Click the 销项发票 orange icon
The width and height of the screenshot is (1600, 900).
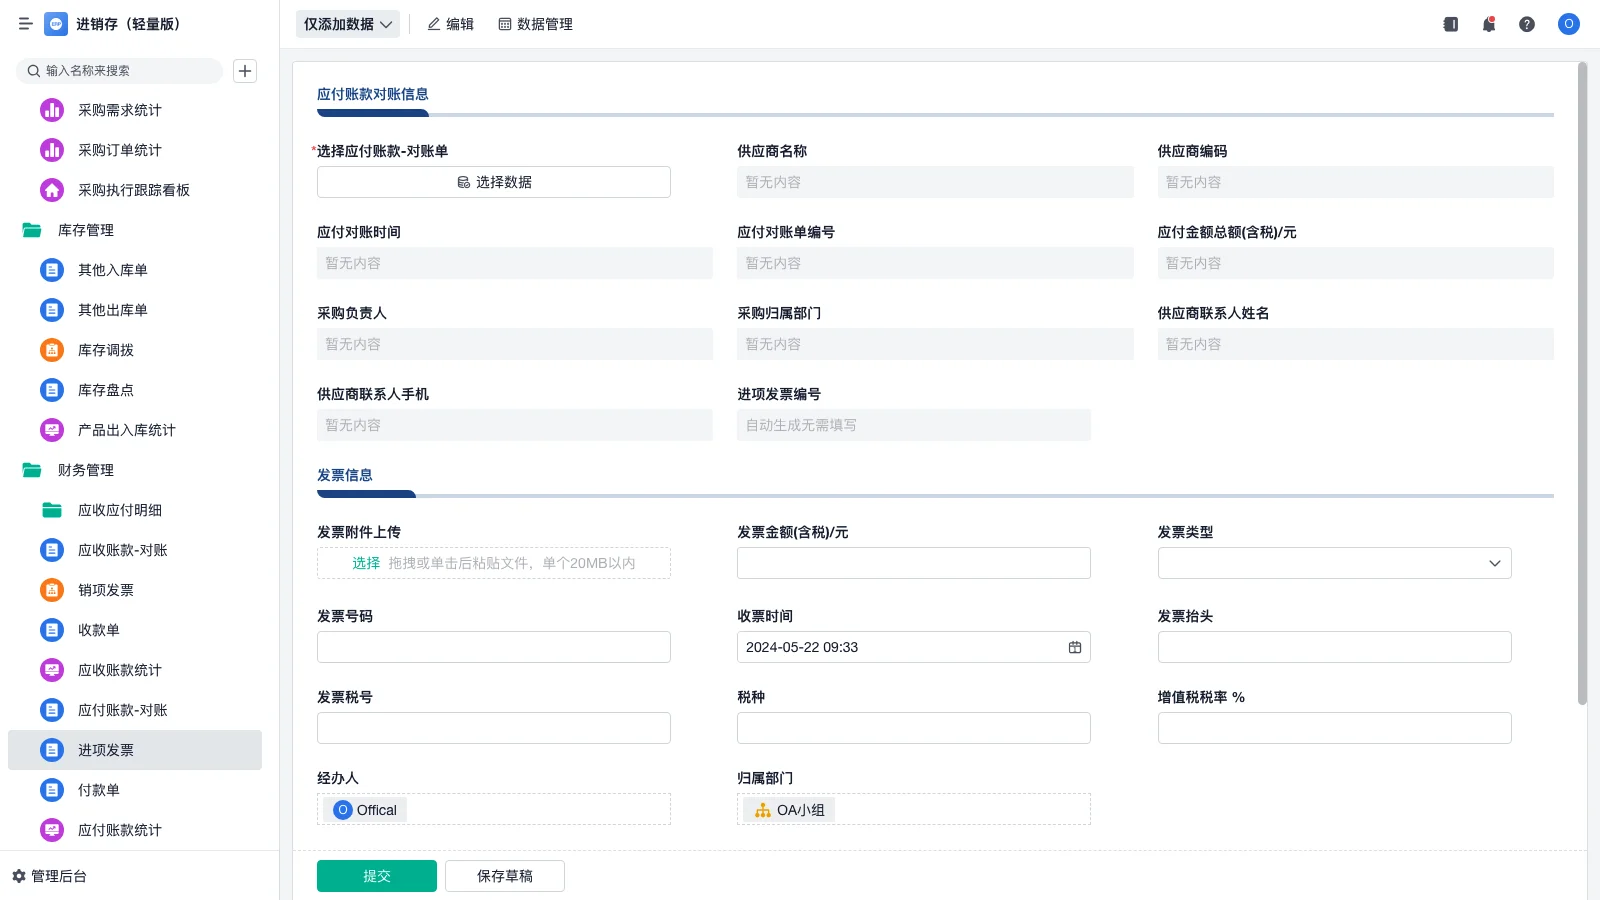[x=52, y=590]
